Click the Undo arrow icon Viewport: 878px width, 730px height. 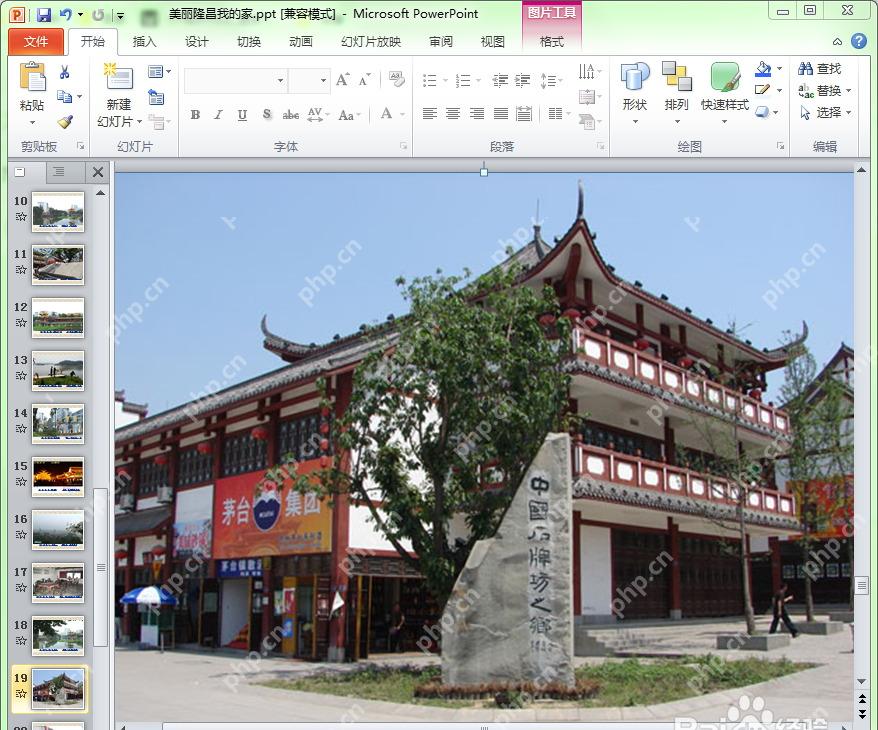(x=66, y=15)
